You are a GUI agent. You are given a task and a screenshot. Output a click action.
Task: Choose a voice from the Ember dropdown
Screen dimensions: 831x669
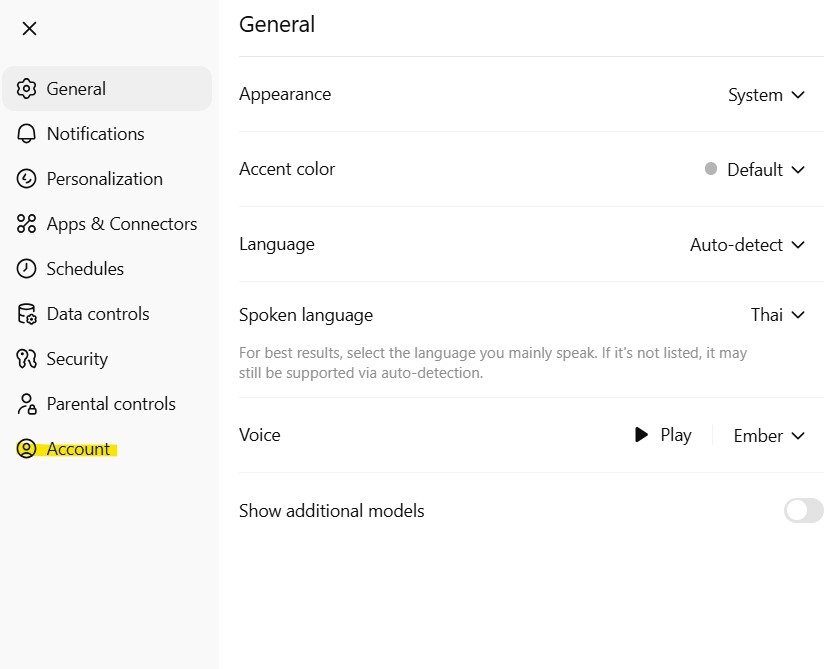pyautogui.click(x=769, y=436)
